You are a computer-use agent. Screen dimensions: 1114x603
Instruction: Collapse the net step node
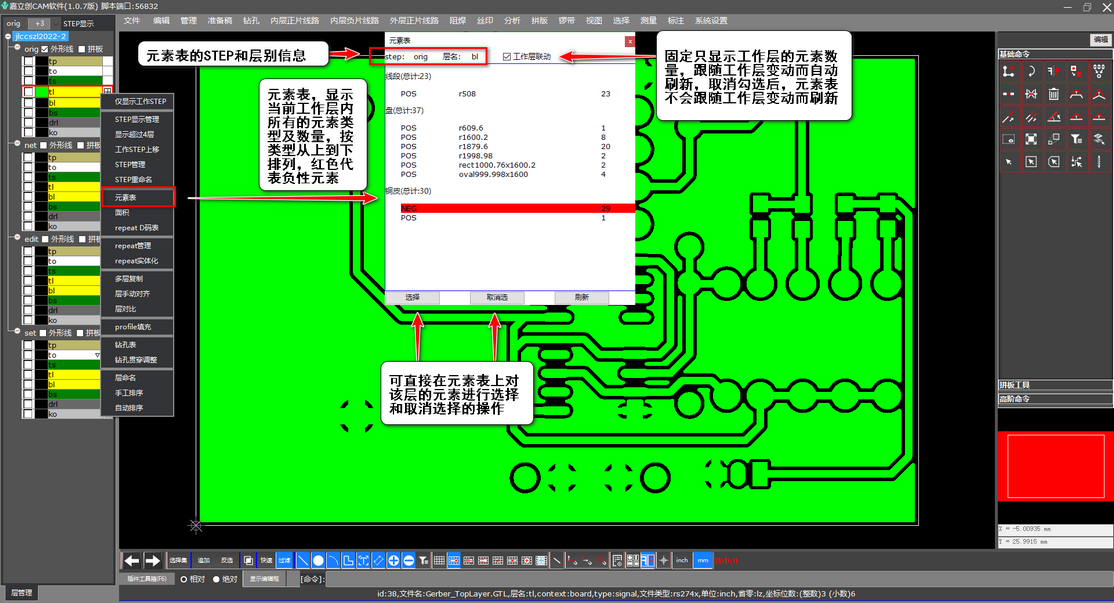(18, 143)
